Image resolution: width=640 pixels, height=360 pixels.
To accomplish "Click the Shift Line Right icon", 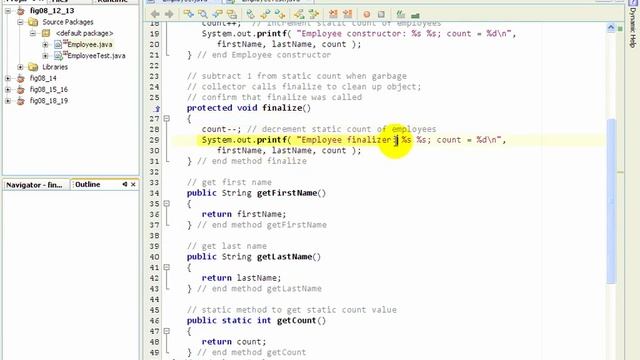I will (314, 14).
